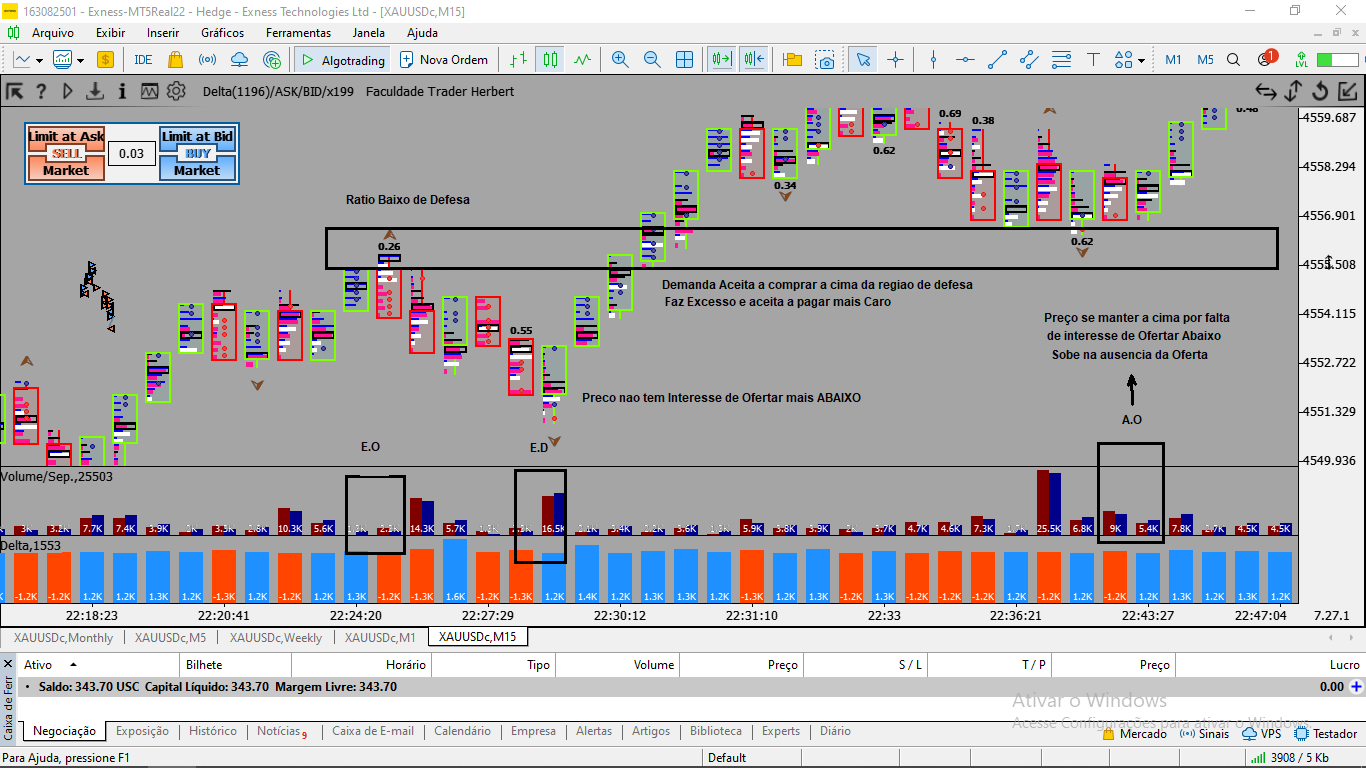Click the zoom in magnifier icon
This screenshot has height=768, width=1366.
pyautogui.click(x=620, y=60)
